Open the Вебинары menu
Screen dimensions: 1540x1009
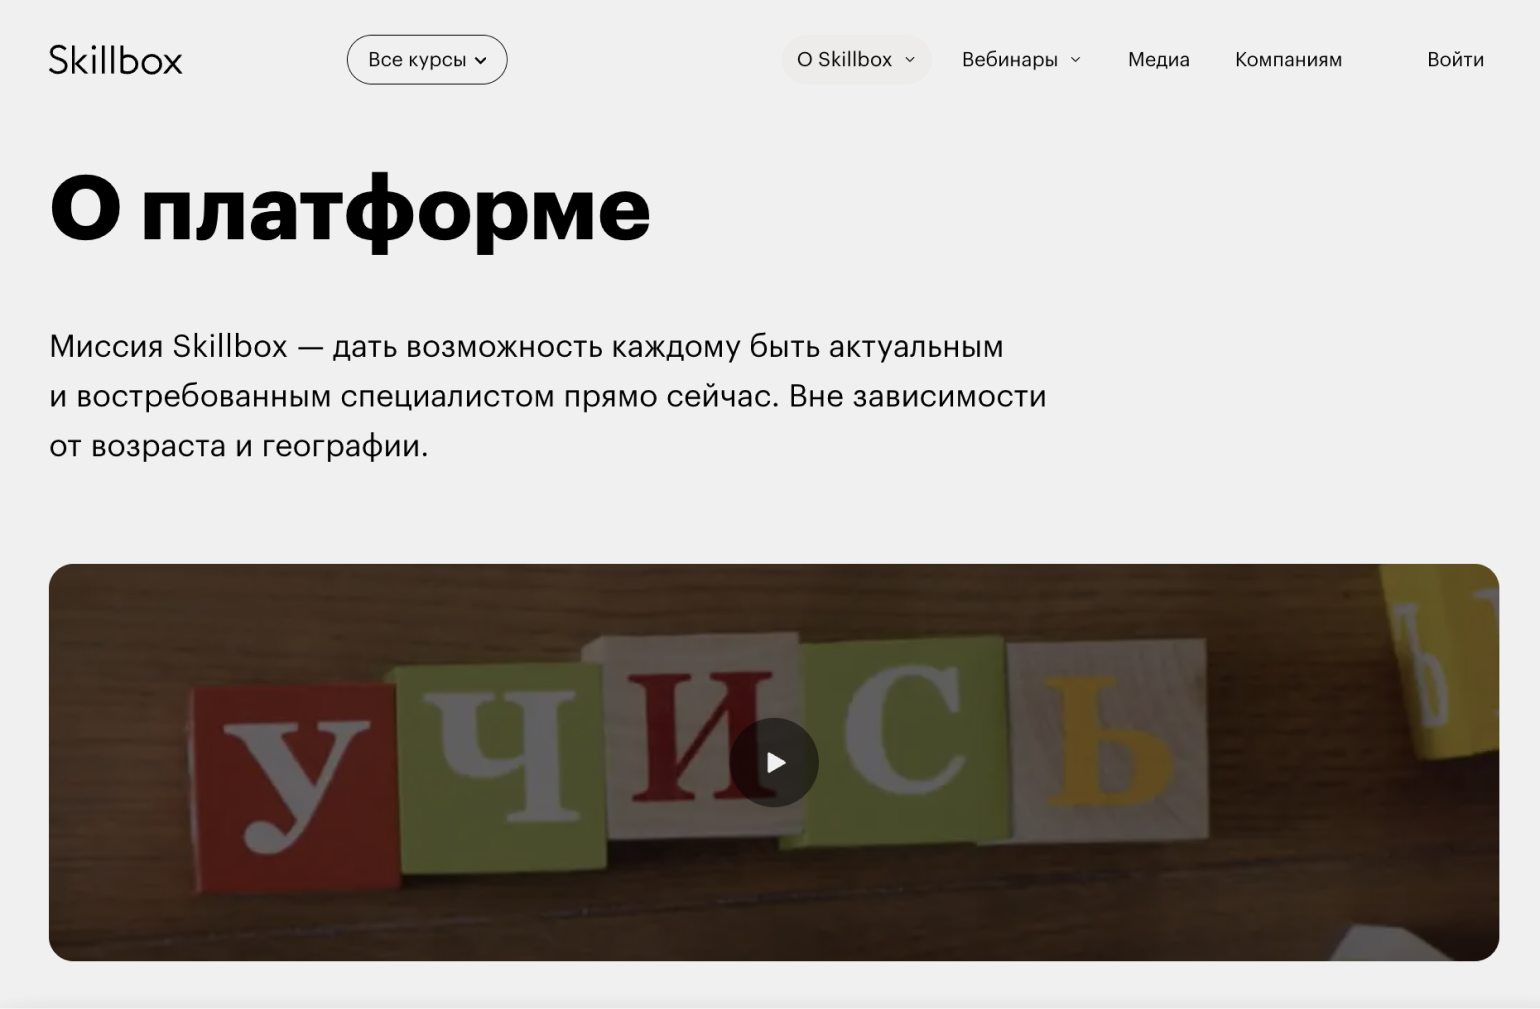(1009, 60)
